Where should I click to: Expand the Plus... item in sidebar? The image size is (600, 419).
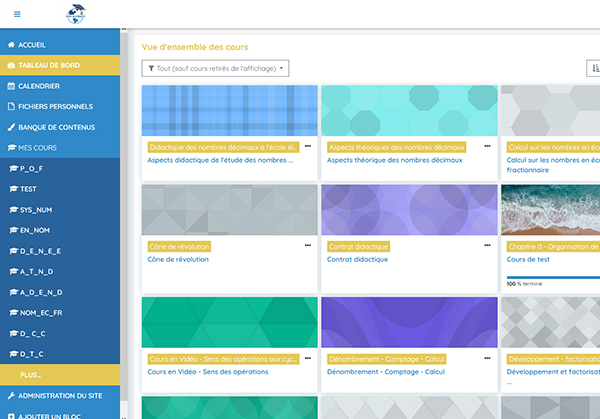tap(31, 374)
